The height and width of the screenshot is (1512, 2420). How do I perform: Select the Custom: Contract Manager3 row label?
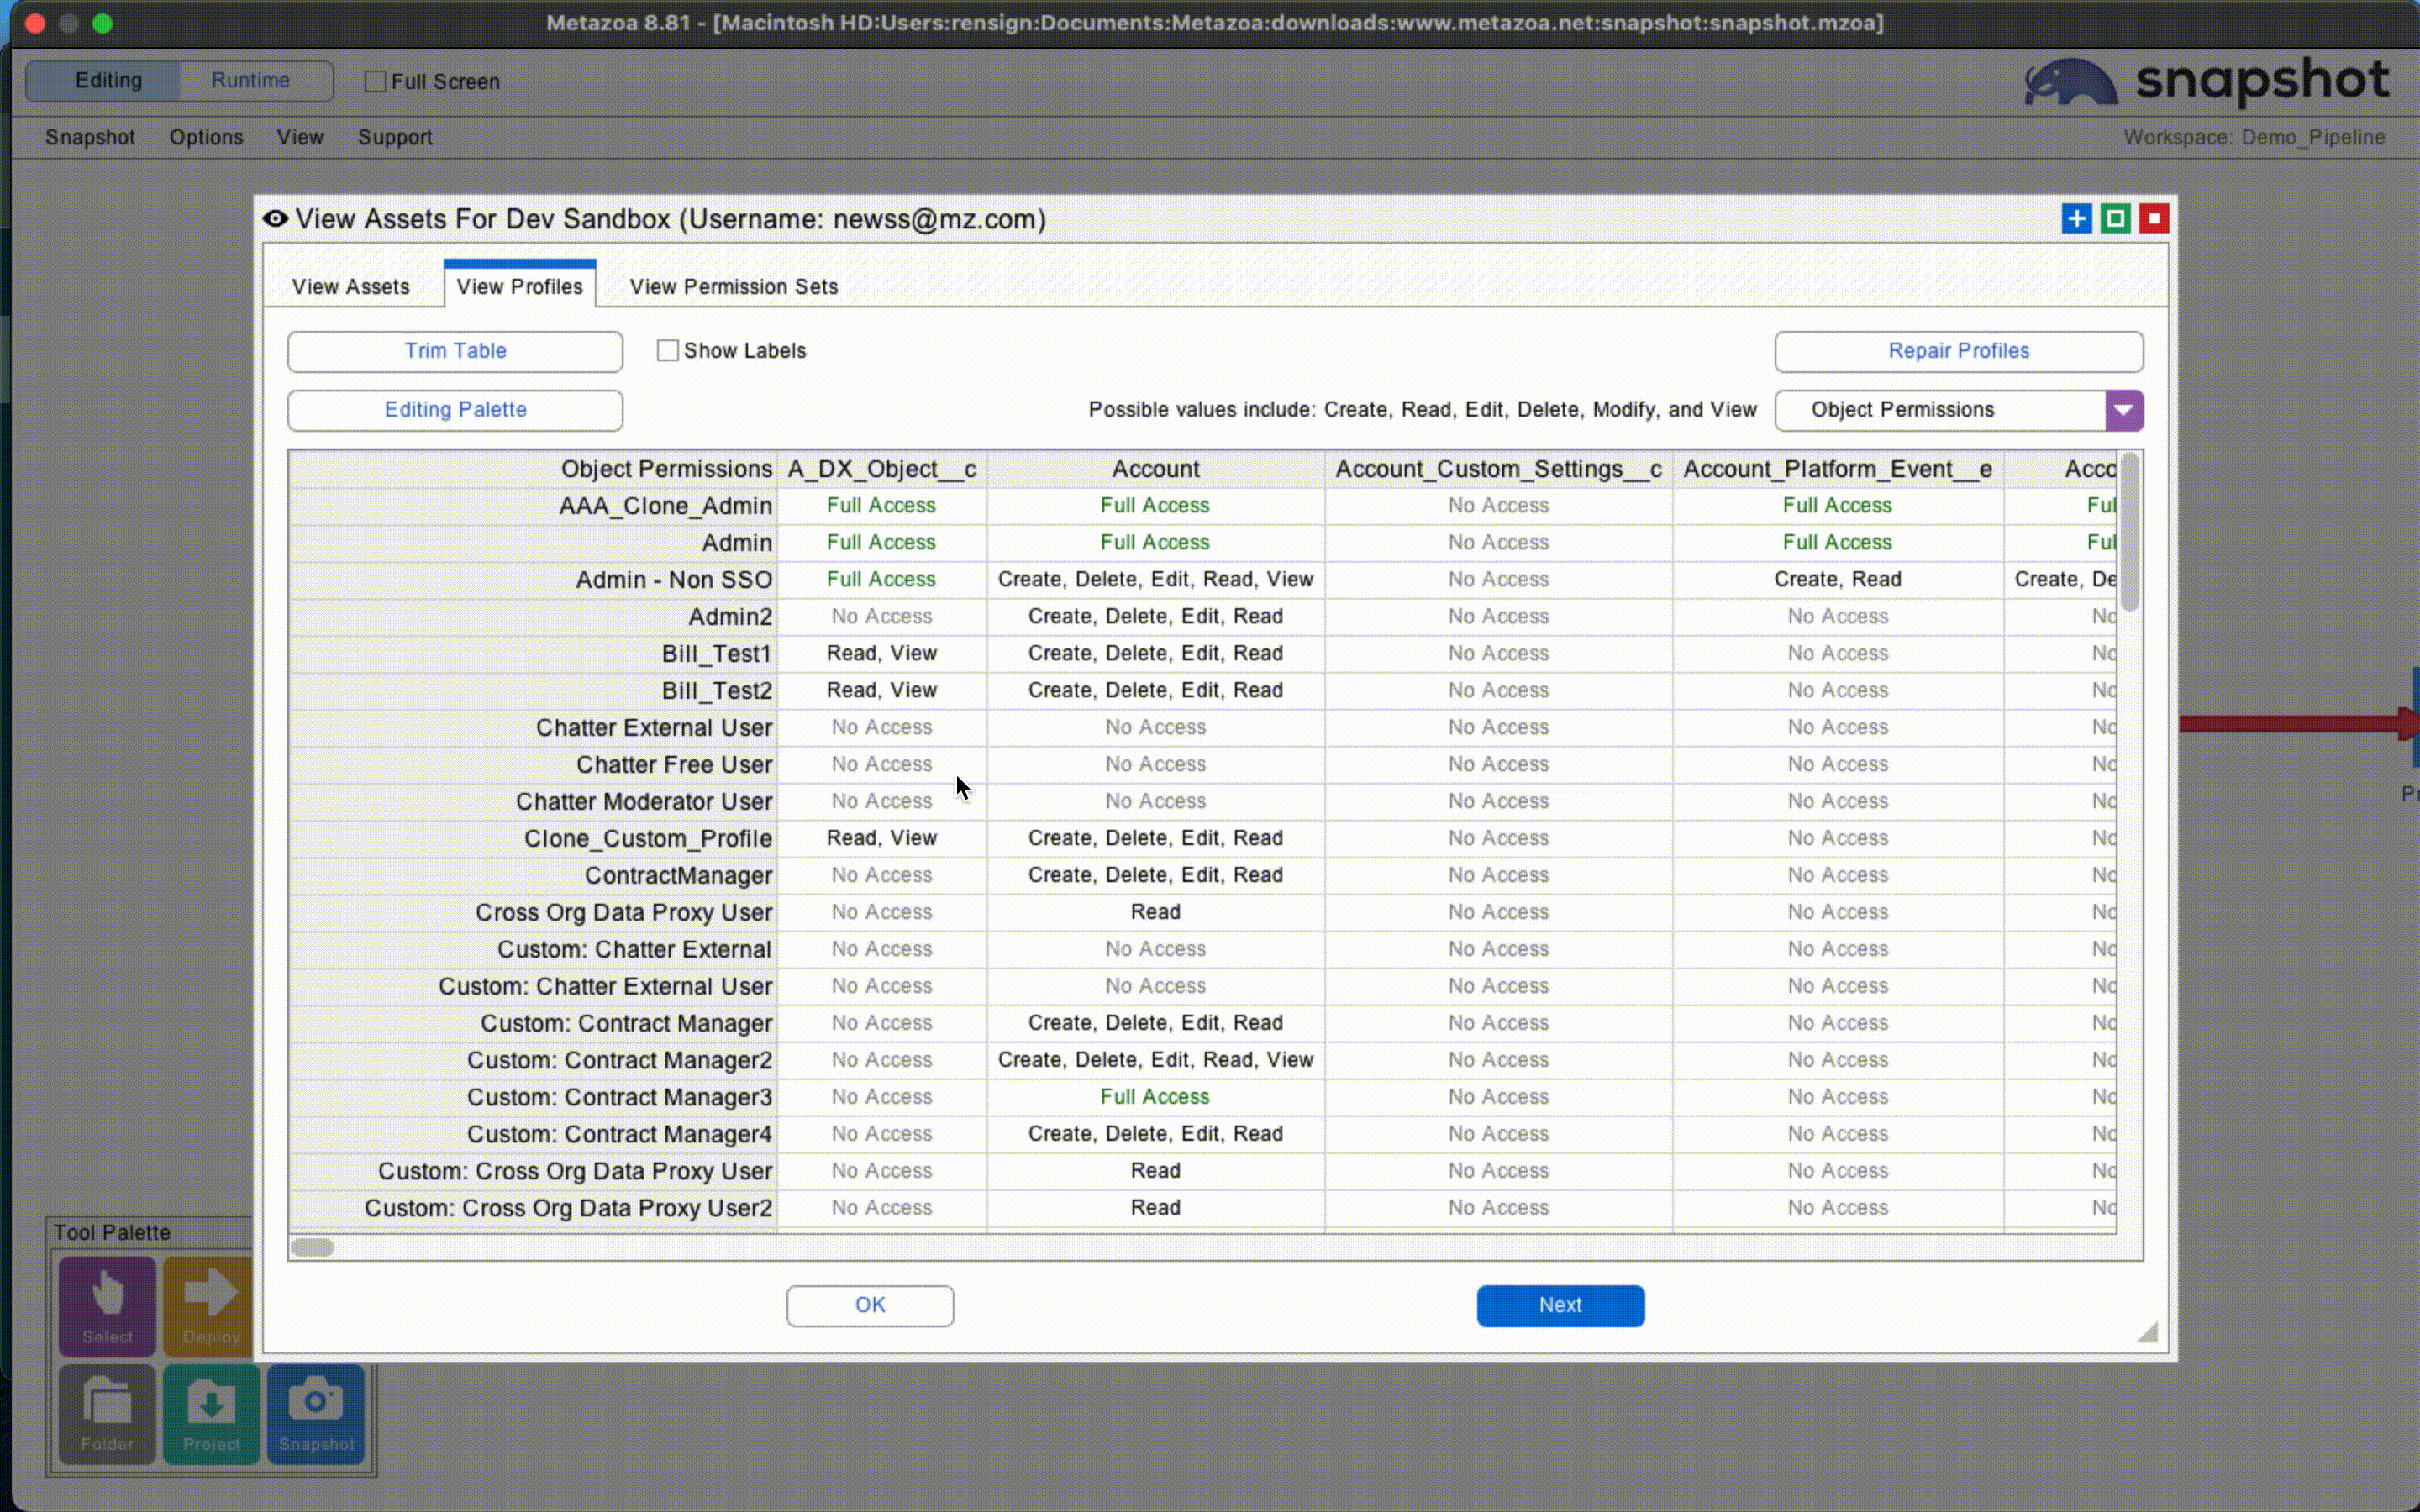click(x=620, y=1098)
